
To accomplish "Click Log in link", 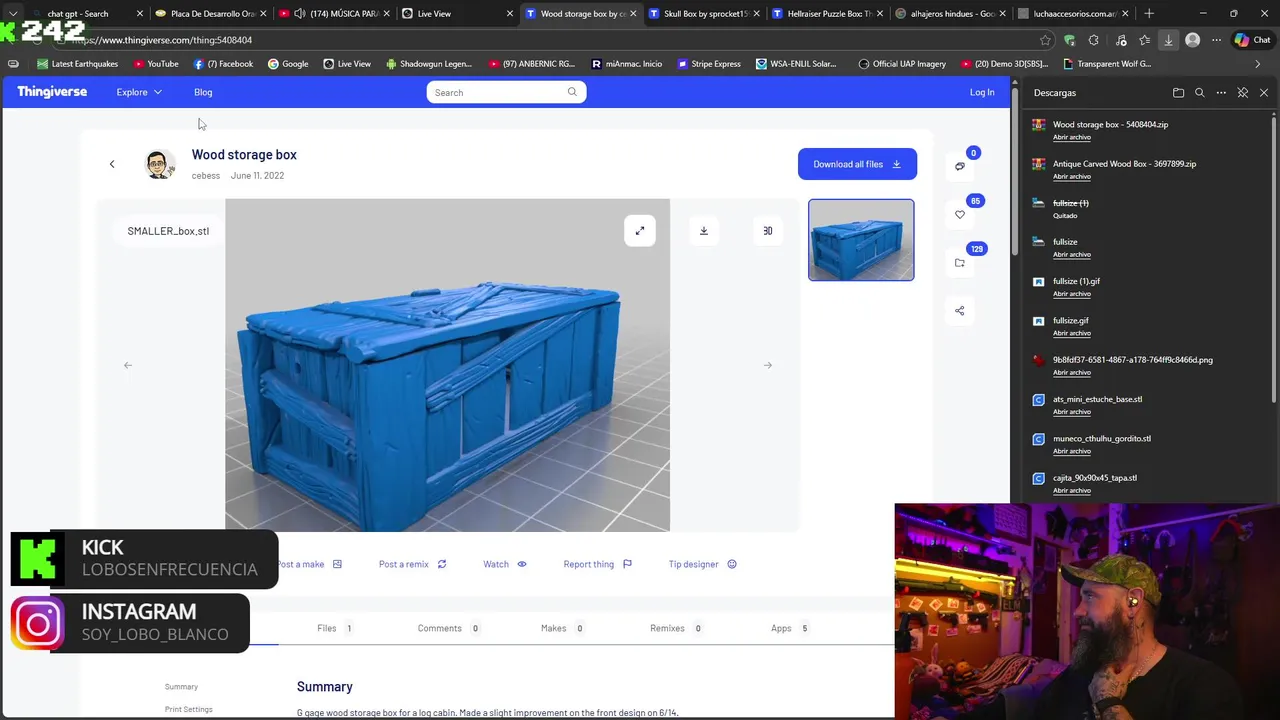I will point(982,92).
